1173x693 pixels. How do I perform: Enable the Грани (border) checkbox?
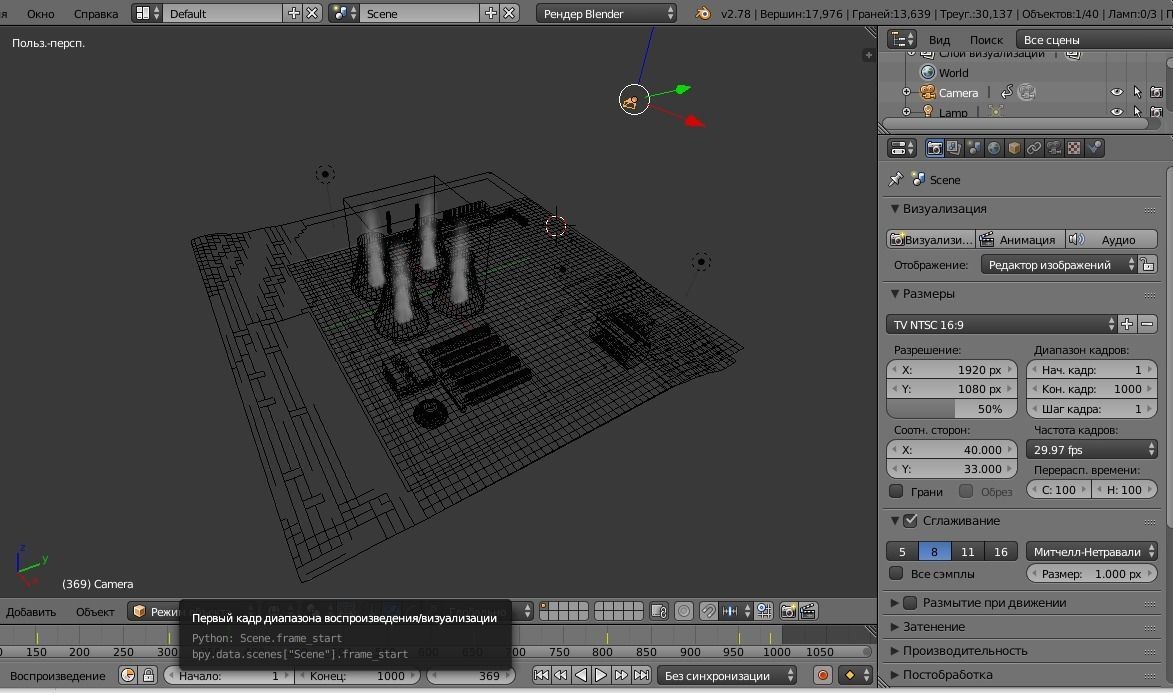tap(896, 492)
